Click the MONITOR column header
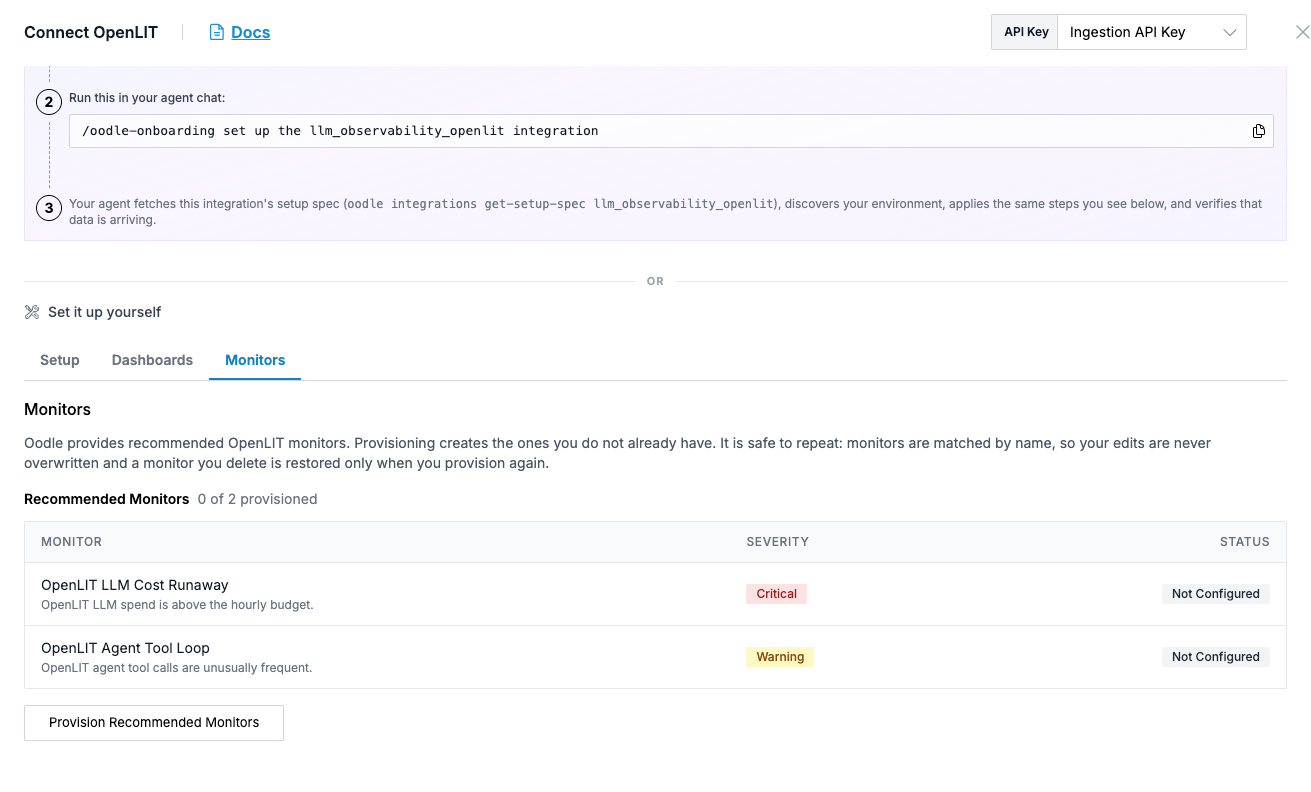This screenshot has width=1311, height=792. (71, 542)
